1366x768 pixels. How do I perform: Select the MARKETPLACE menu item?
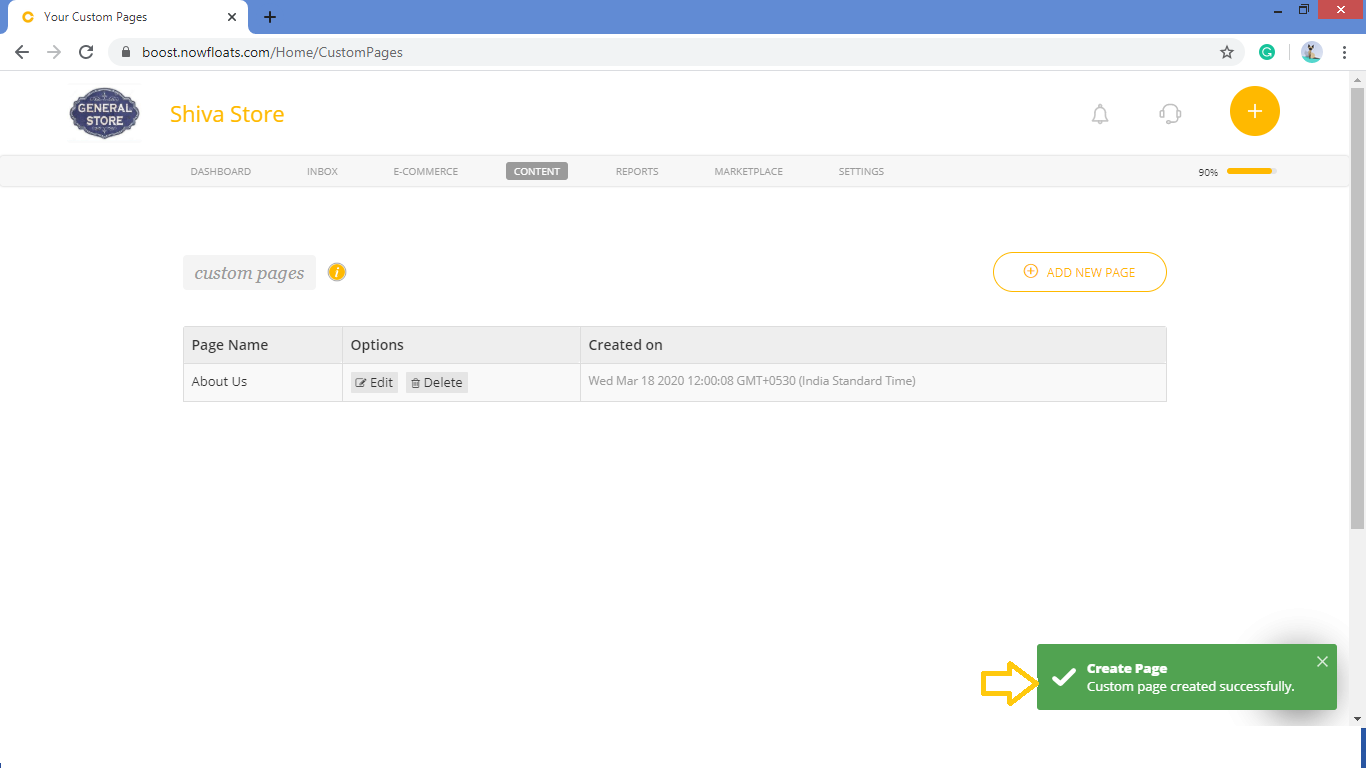click(x=748, y=171)
